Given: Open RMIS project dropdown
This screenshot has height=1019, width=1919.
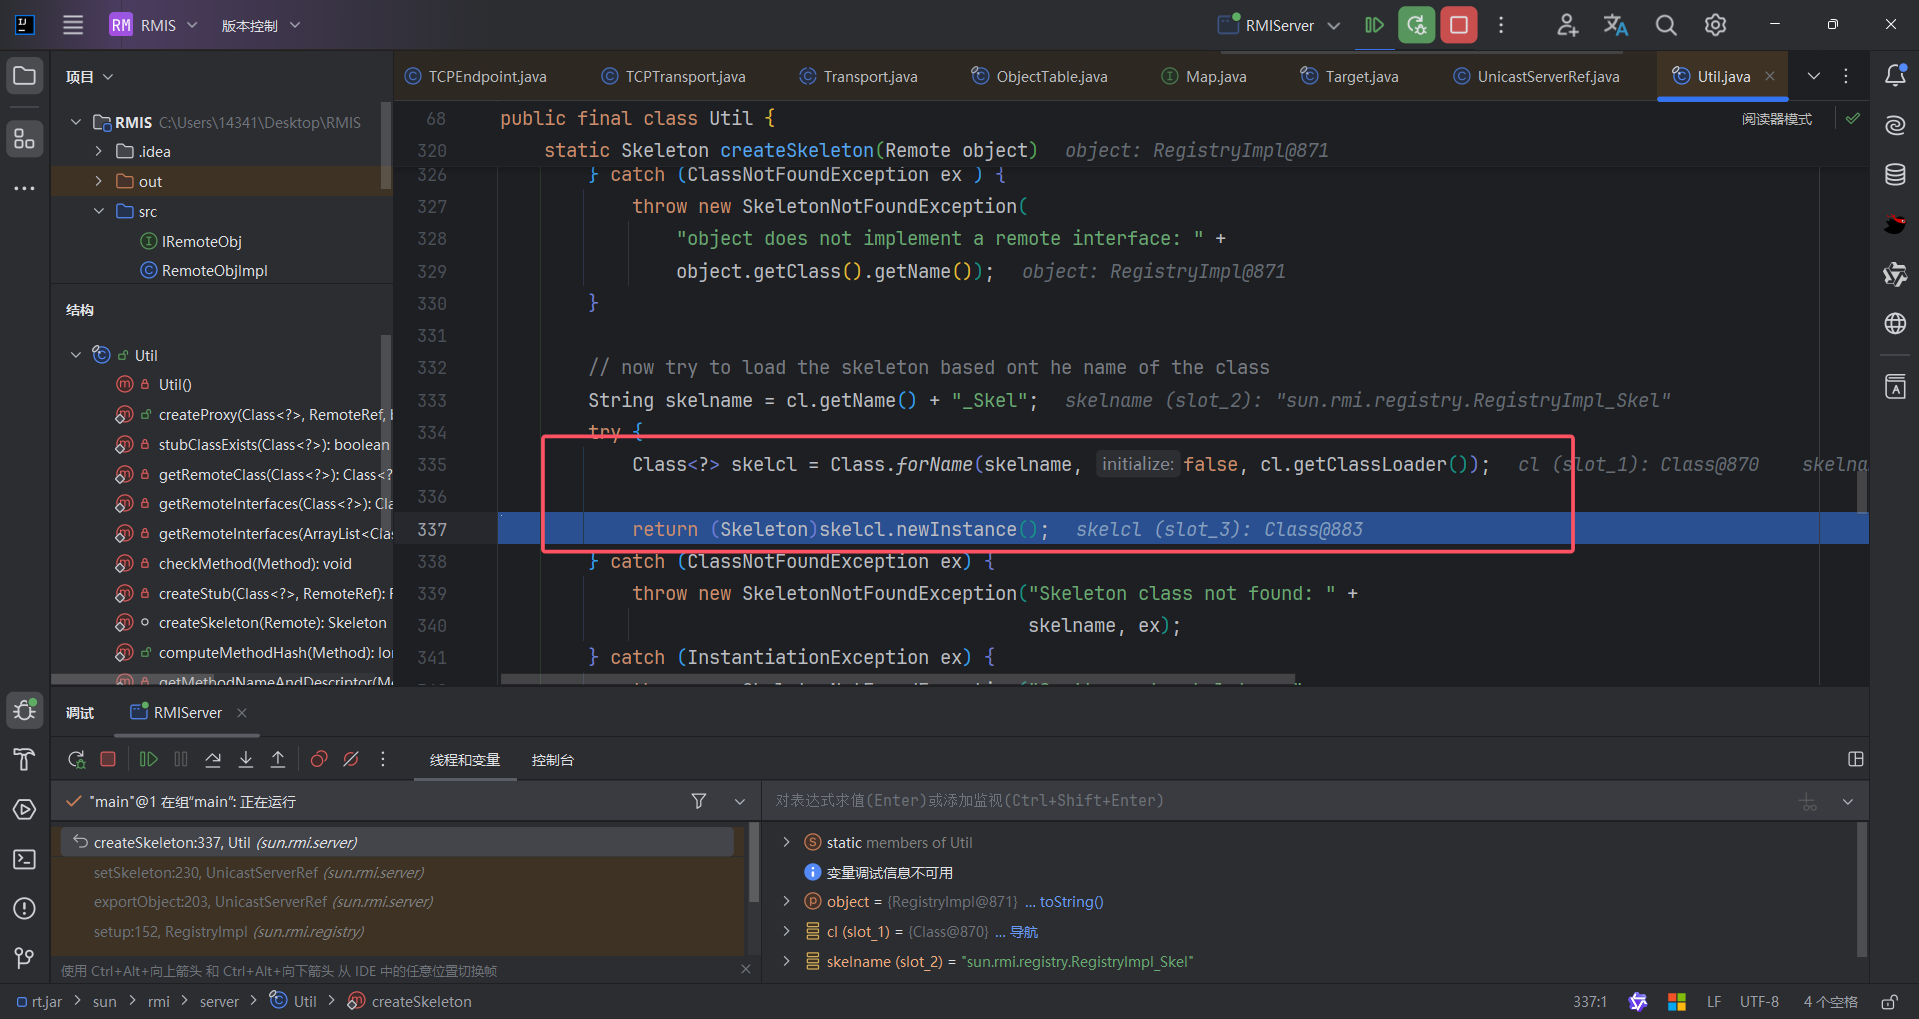Looking at the screenshot, I should [x=153, y=25].
